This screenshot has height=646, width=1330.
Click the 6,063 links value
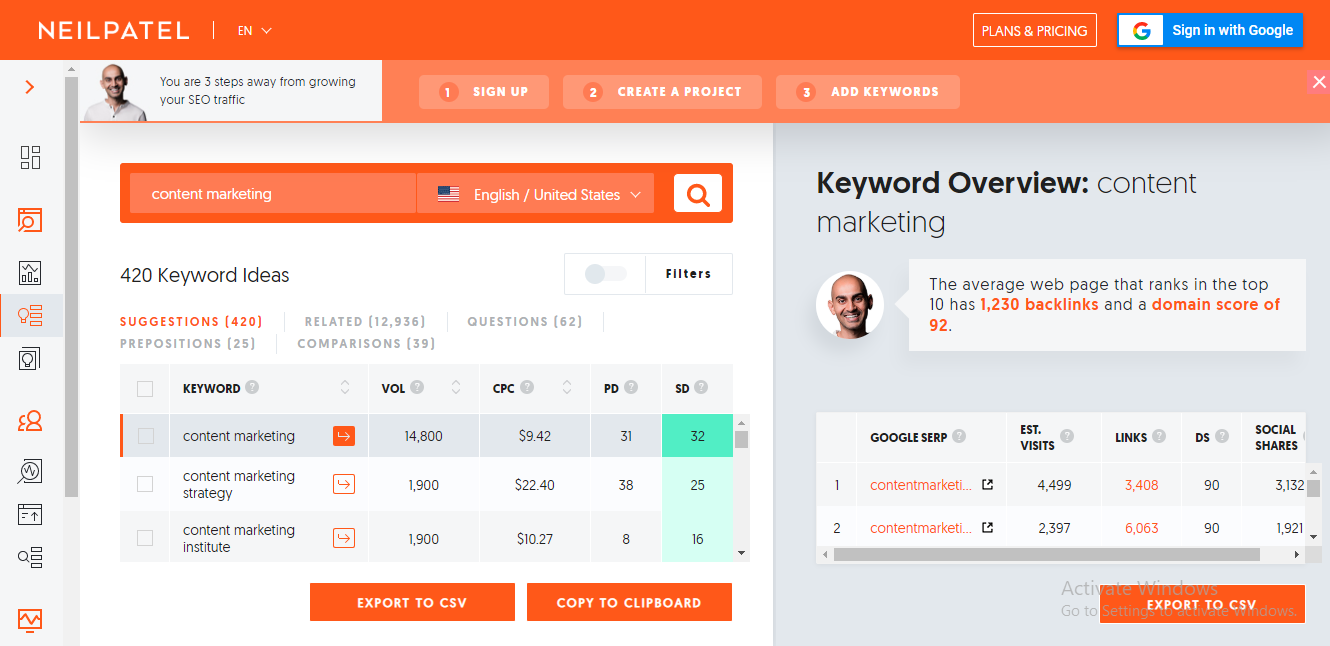[1141, 527]
